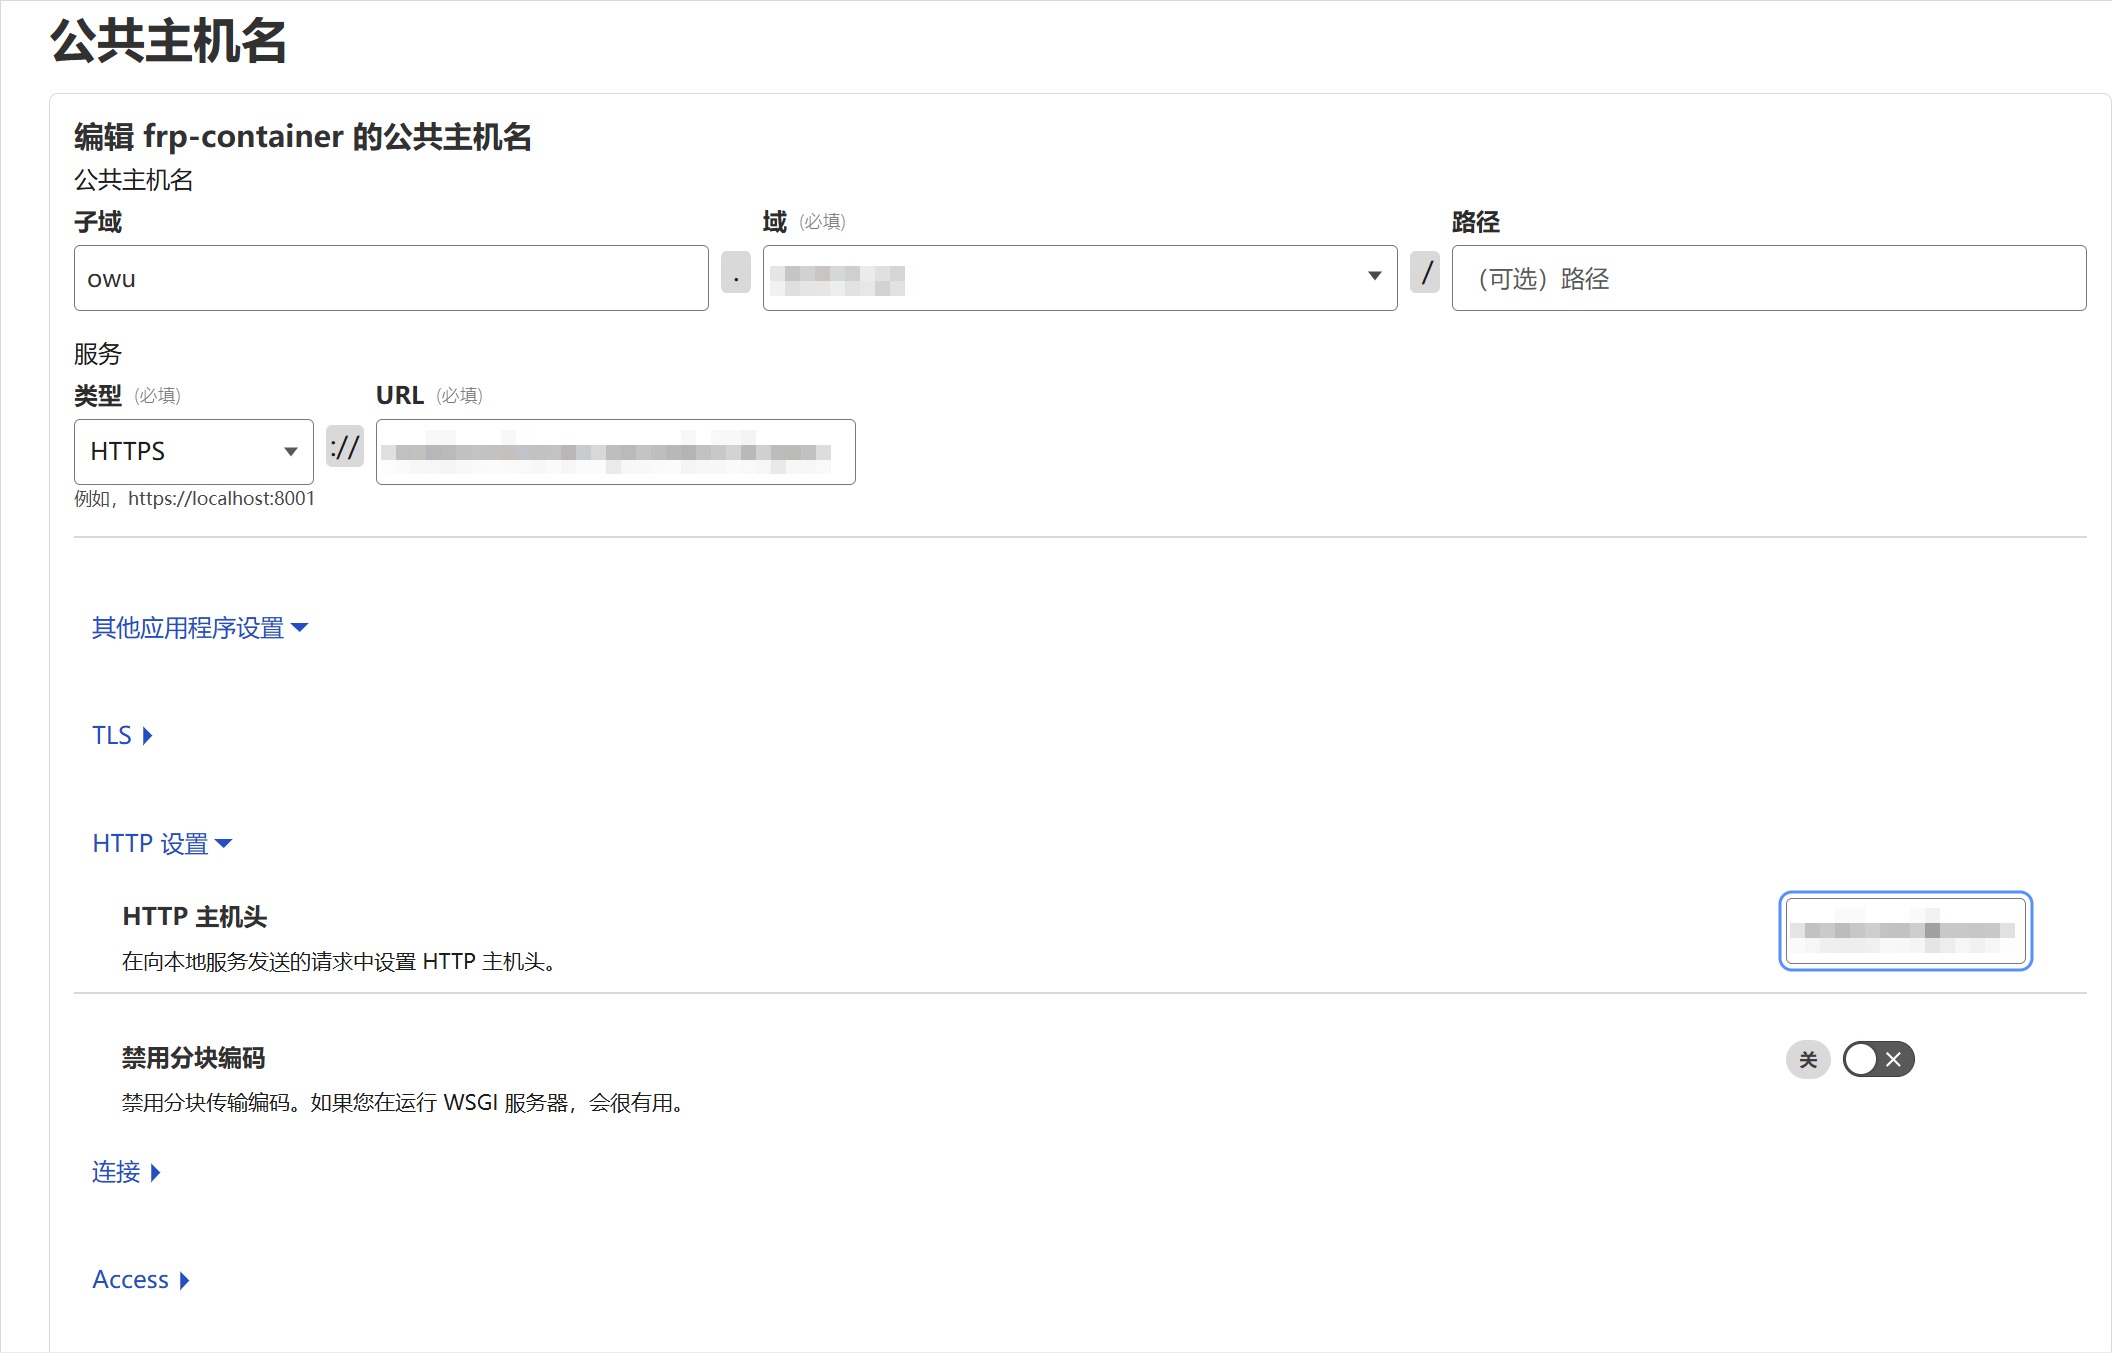Click the 关 status label badge

(x=1807, y=1060)
